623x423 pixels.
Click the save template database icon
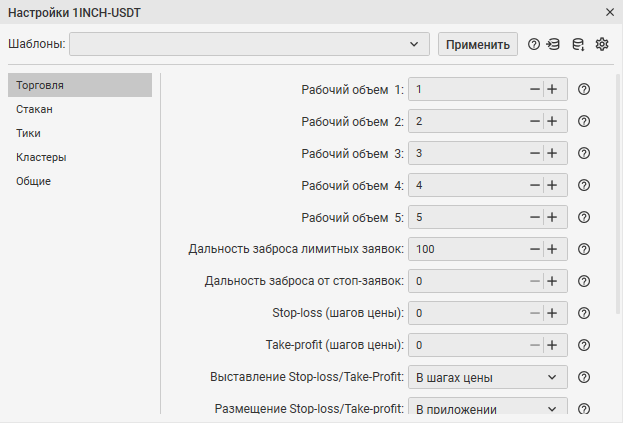[578, 44]
